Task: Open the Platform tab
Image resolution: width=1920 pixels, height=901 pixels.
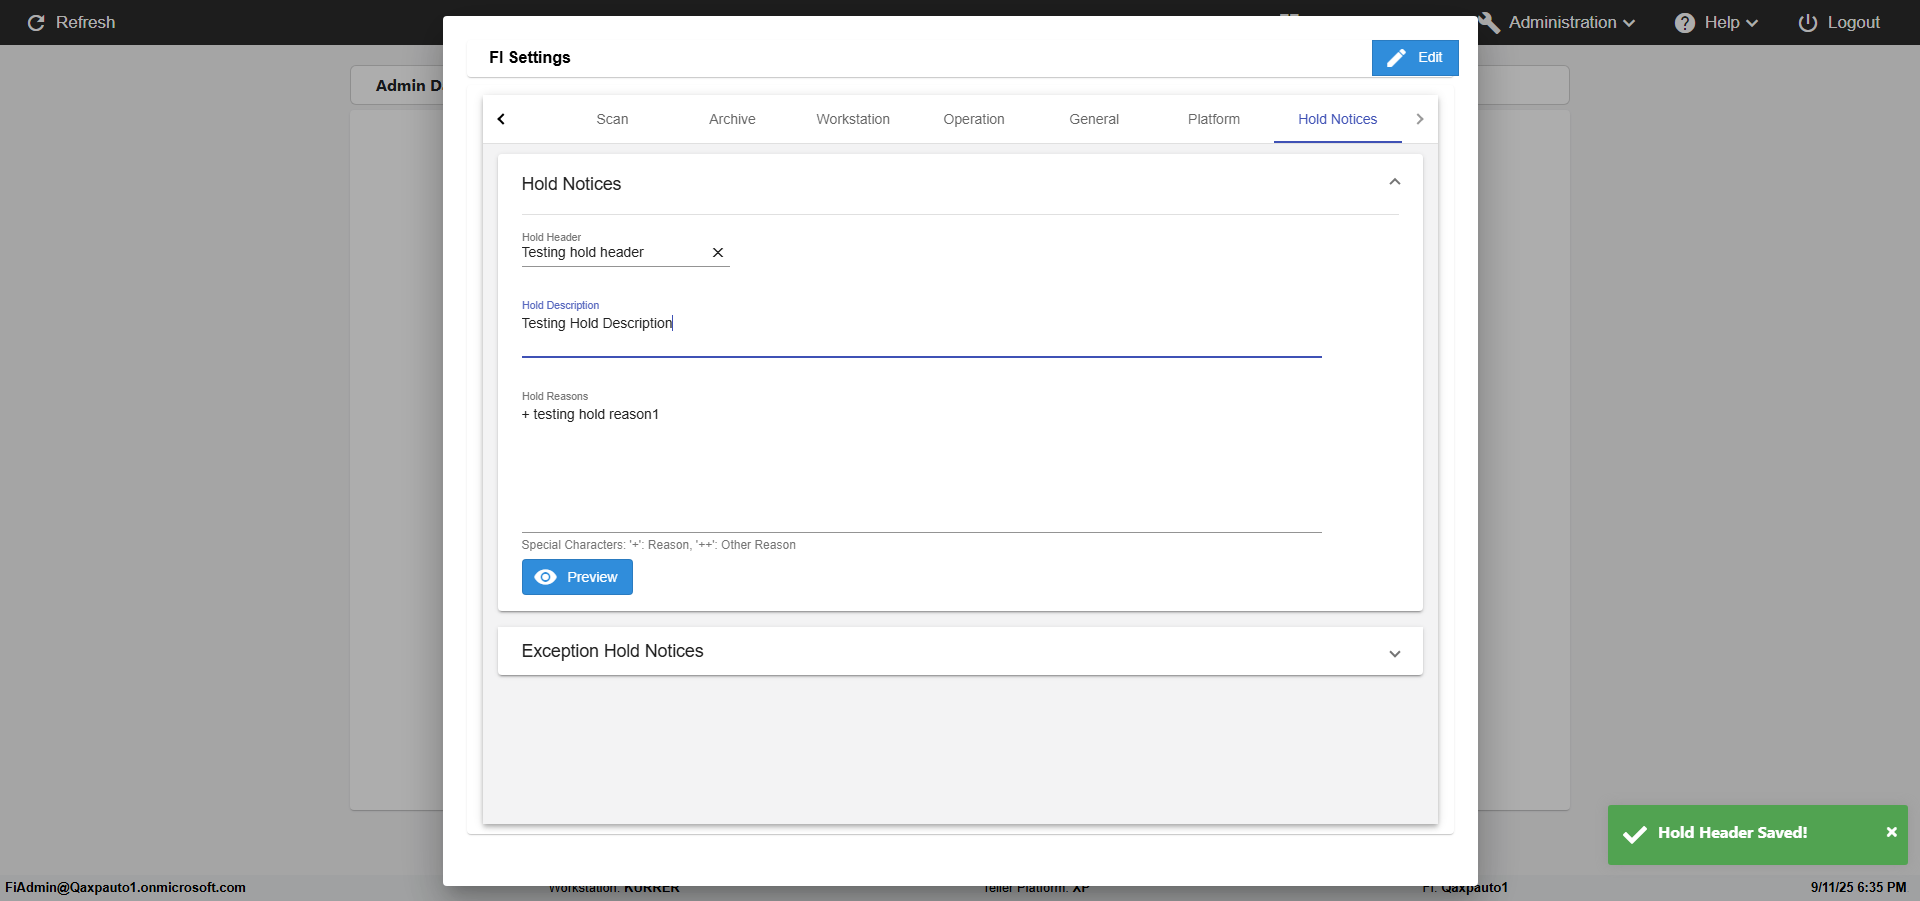Action: tap(1213, 119)
